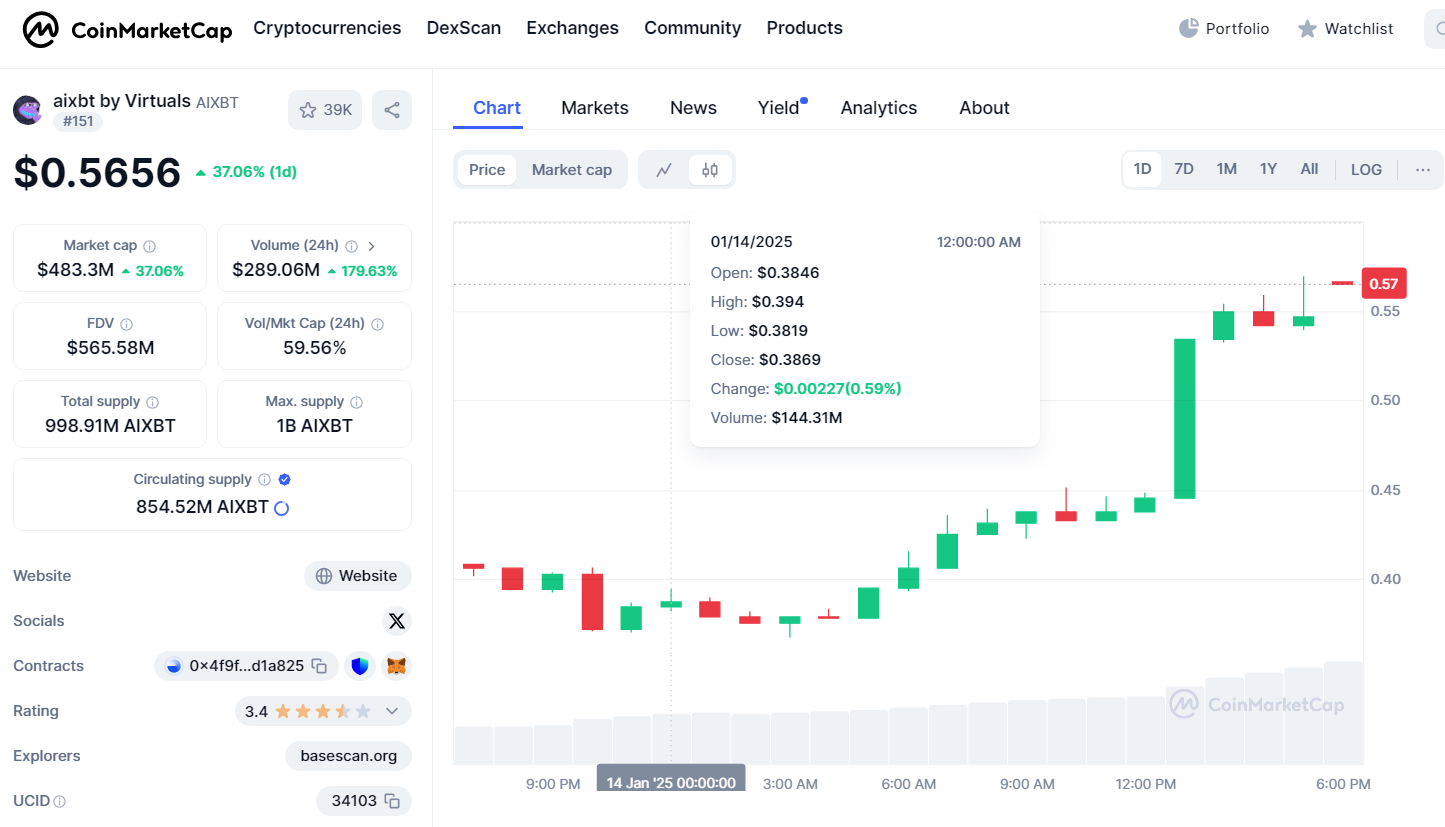Open the basescan.org explorer link
1445x827 pixels.
349,756
